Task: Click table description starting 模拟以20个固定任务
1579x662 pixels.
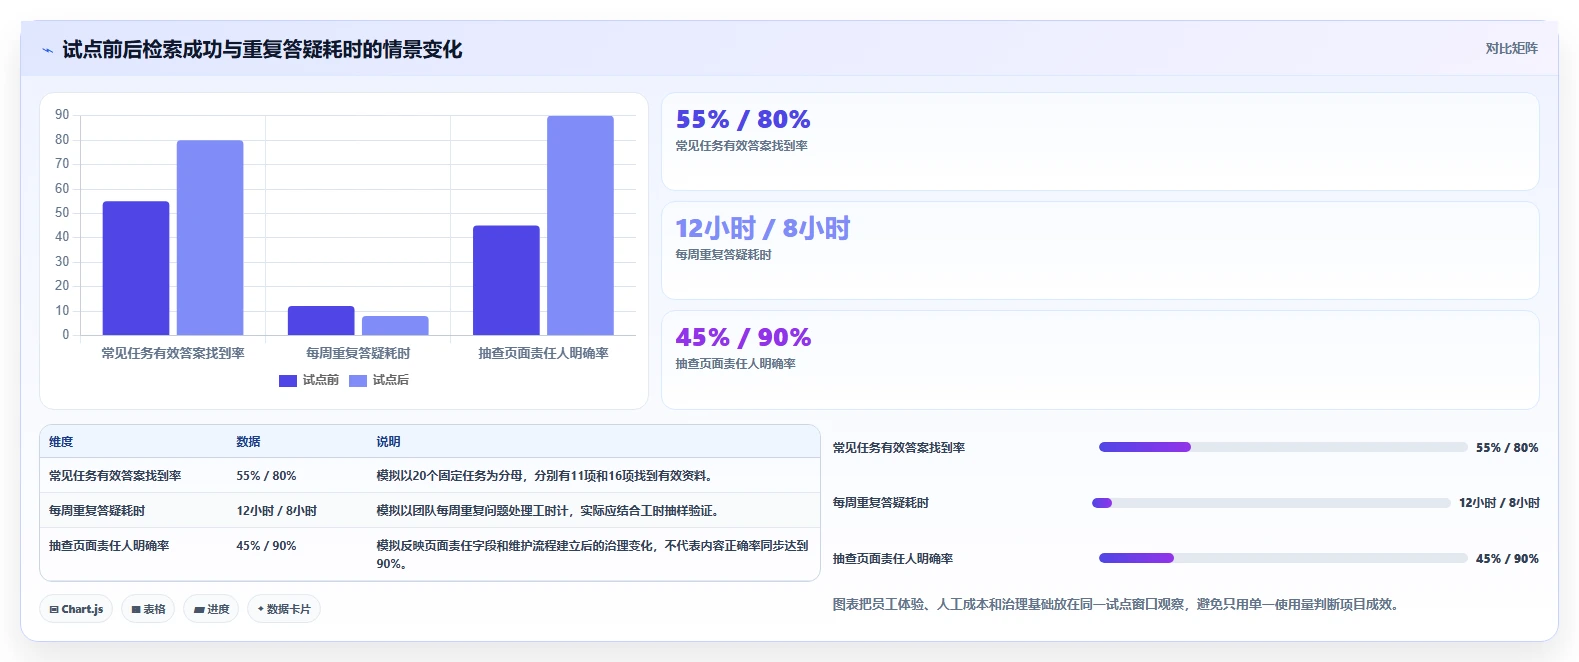Action: tap(544, 476)
